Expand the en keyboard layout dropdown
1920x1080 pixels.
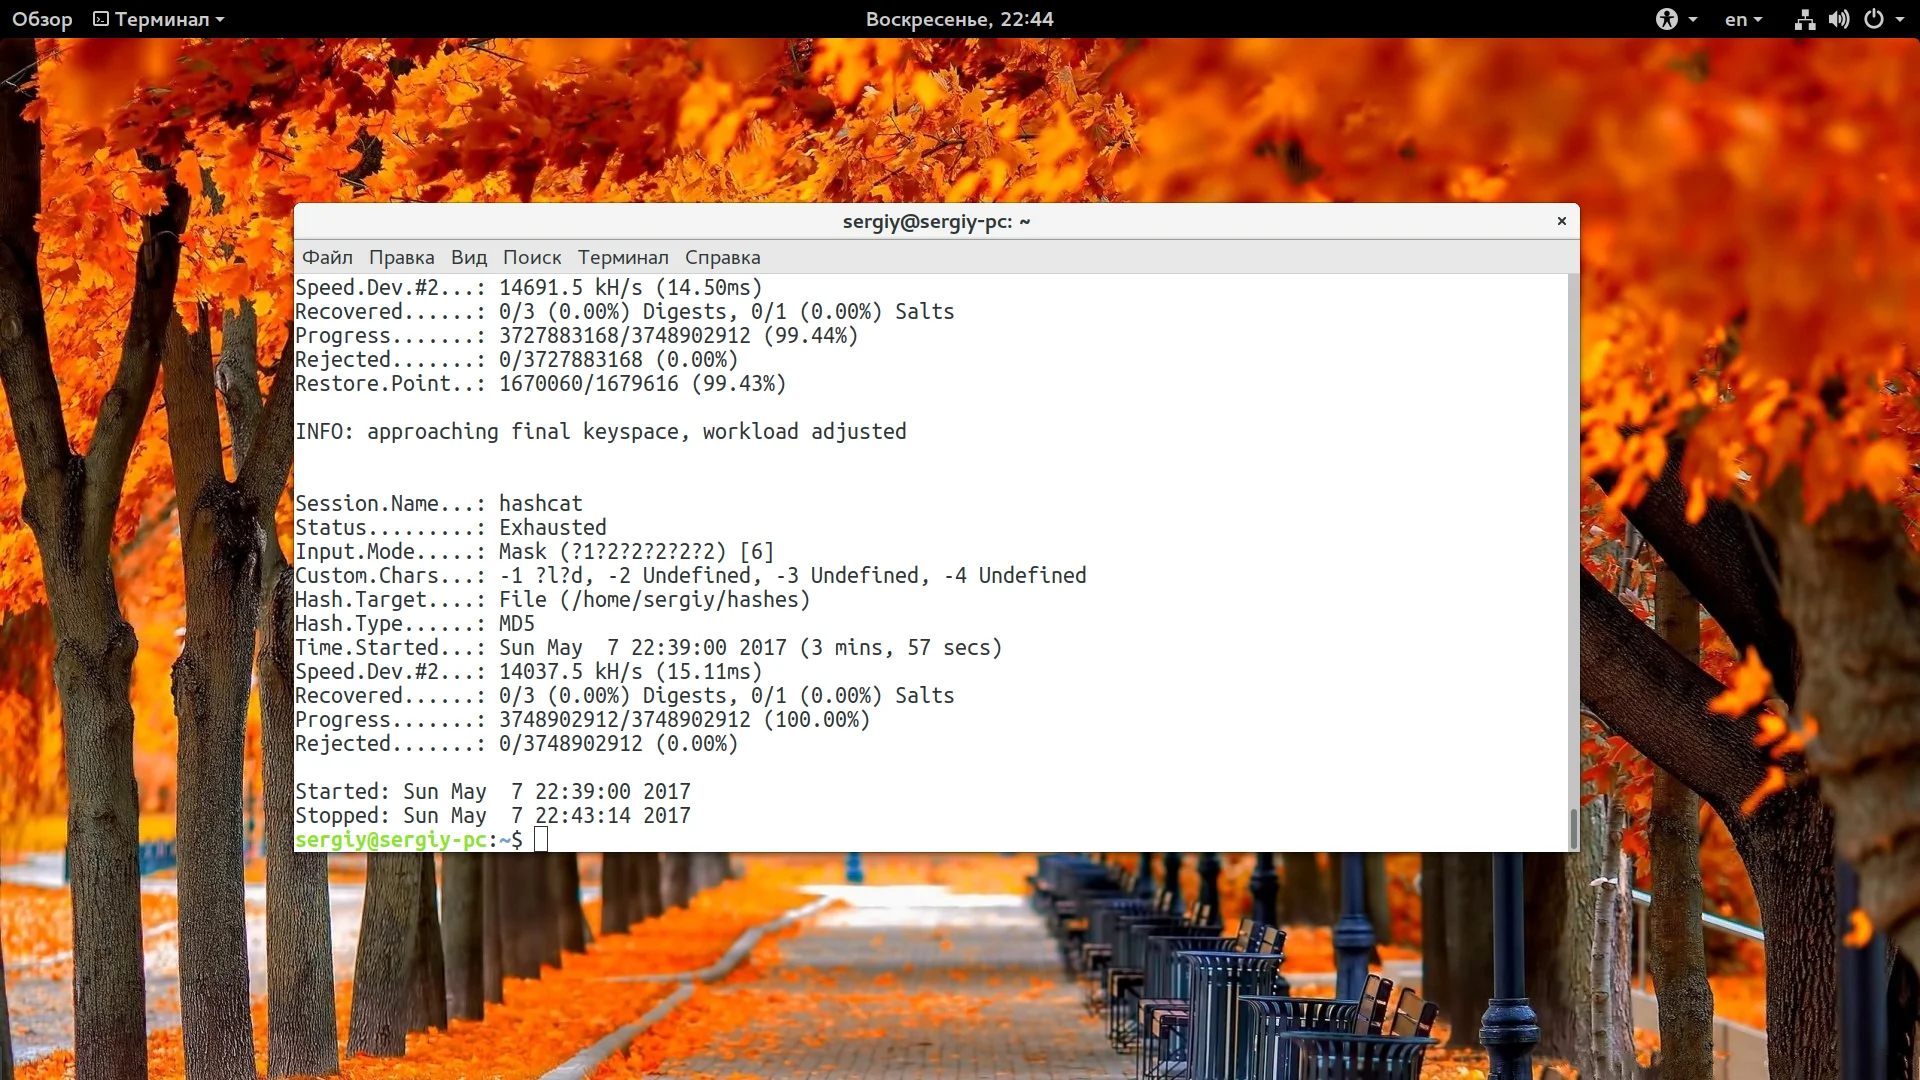[x=1743, y=19]
